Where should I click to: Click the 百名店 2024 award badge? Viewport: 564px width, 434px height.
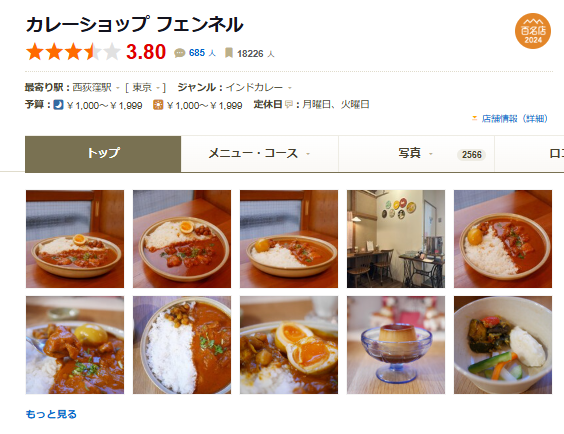tap(533, 31)
